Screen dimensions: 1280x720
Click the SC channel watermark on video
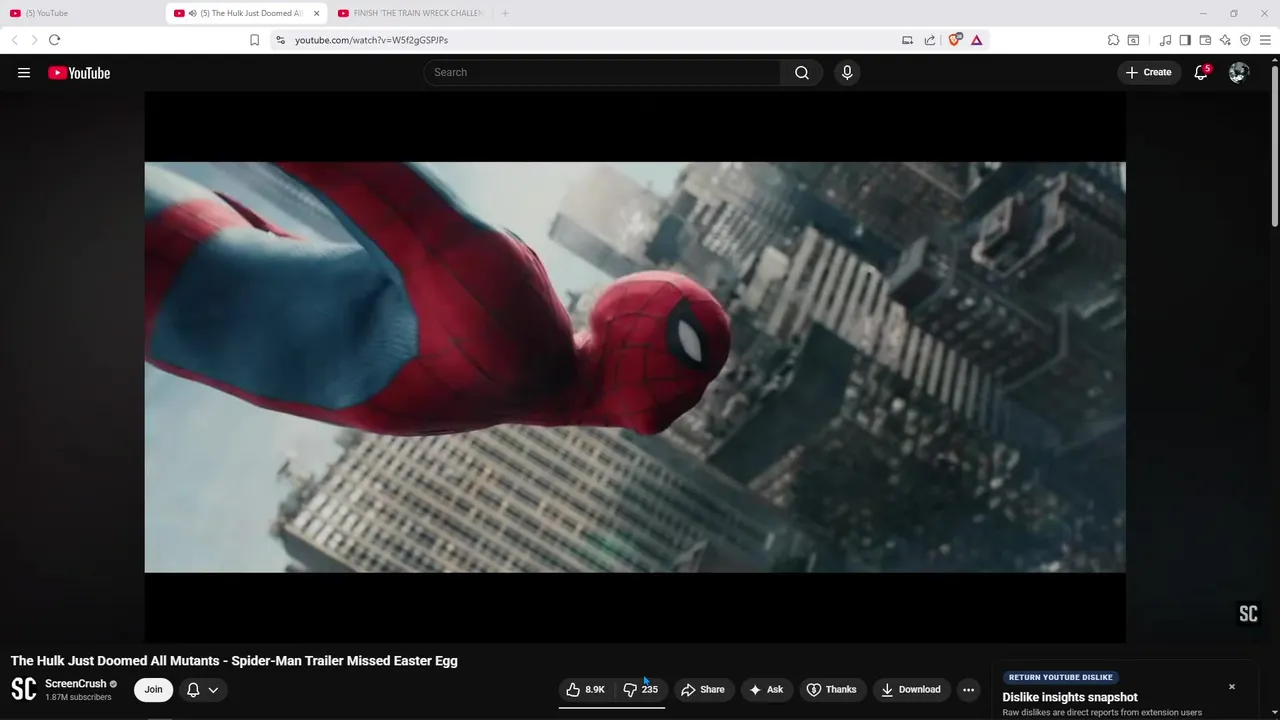click(1248, 614)
